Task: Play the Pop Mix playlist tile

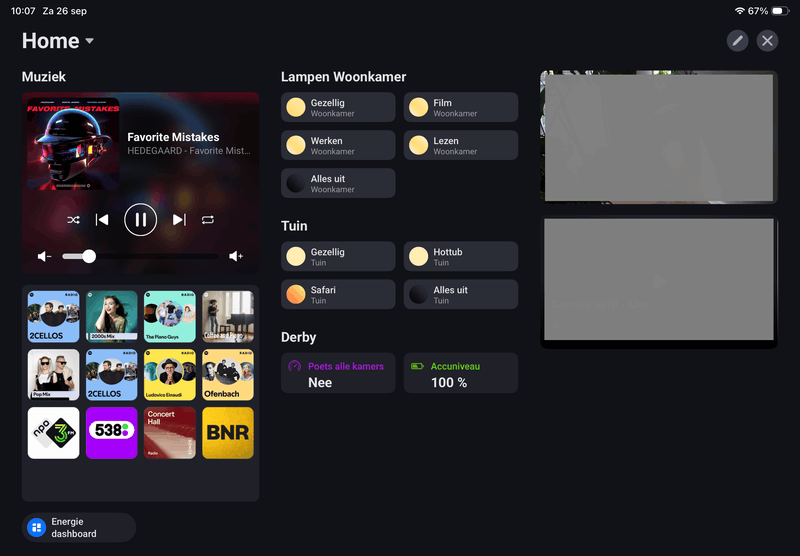Action: pyautogui.click(x=54, y=374)
